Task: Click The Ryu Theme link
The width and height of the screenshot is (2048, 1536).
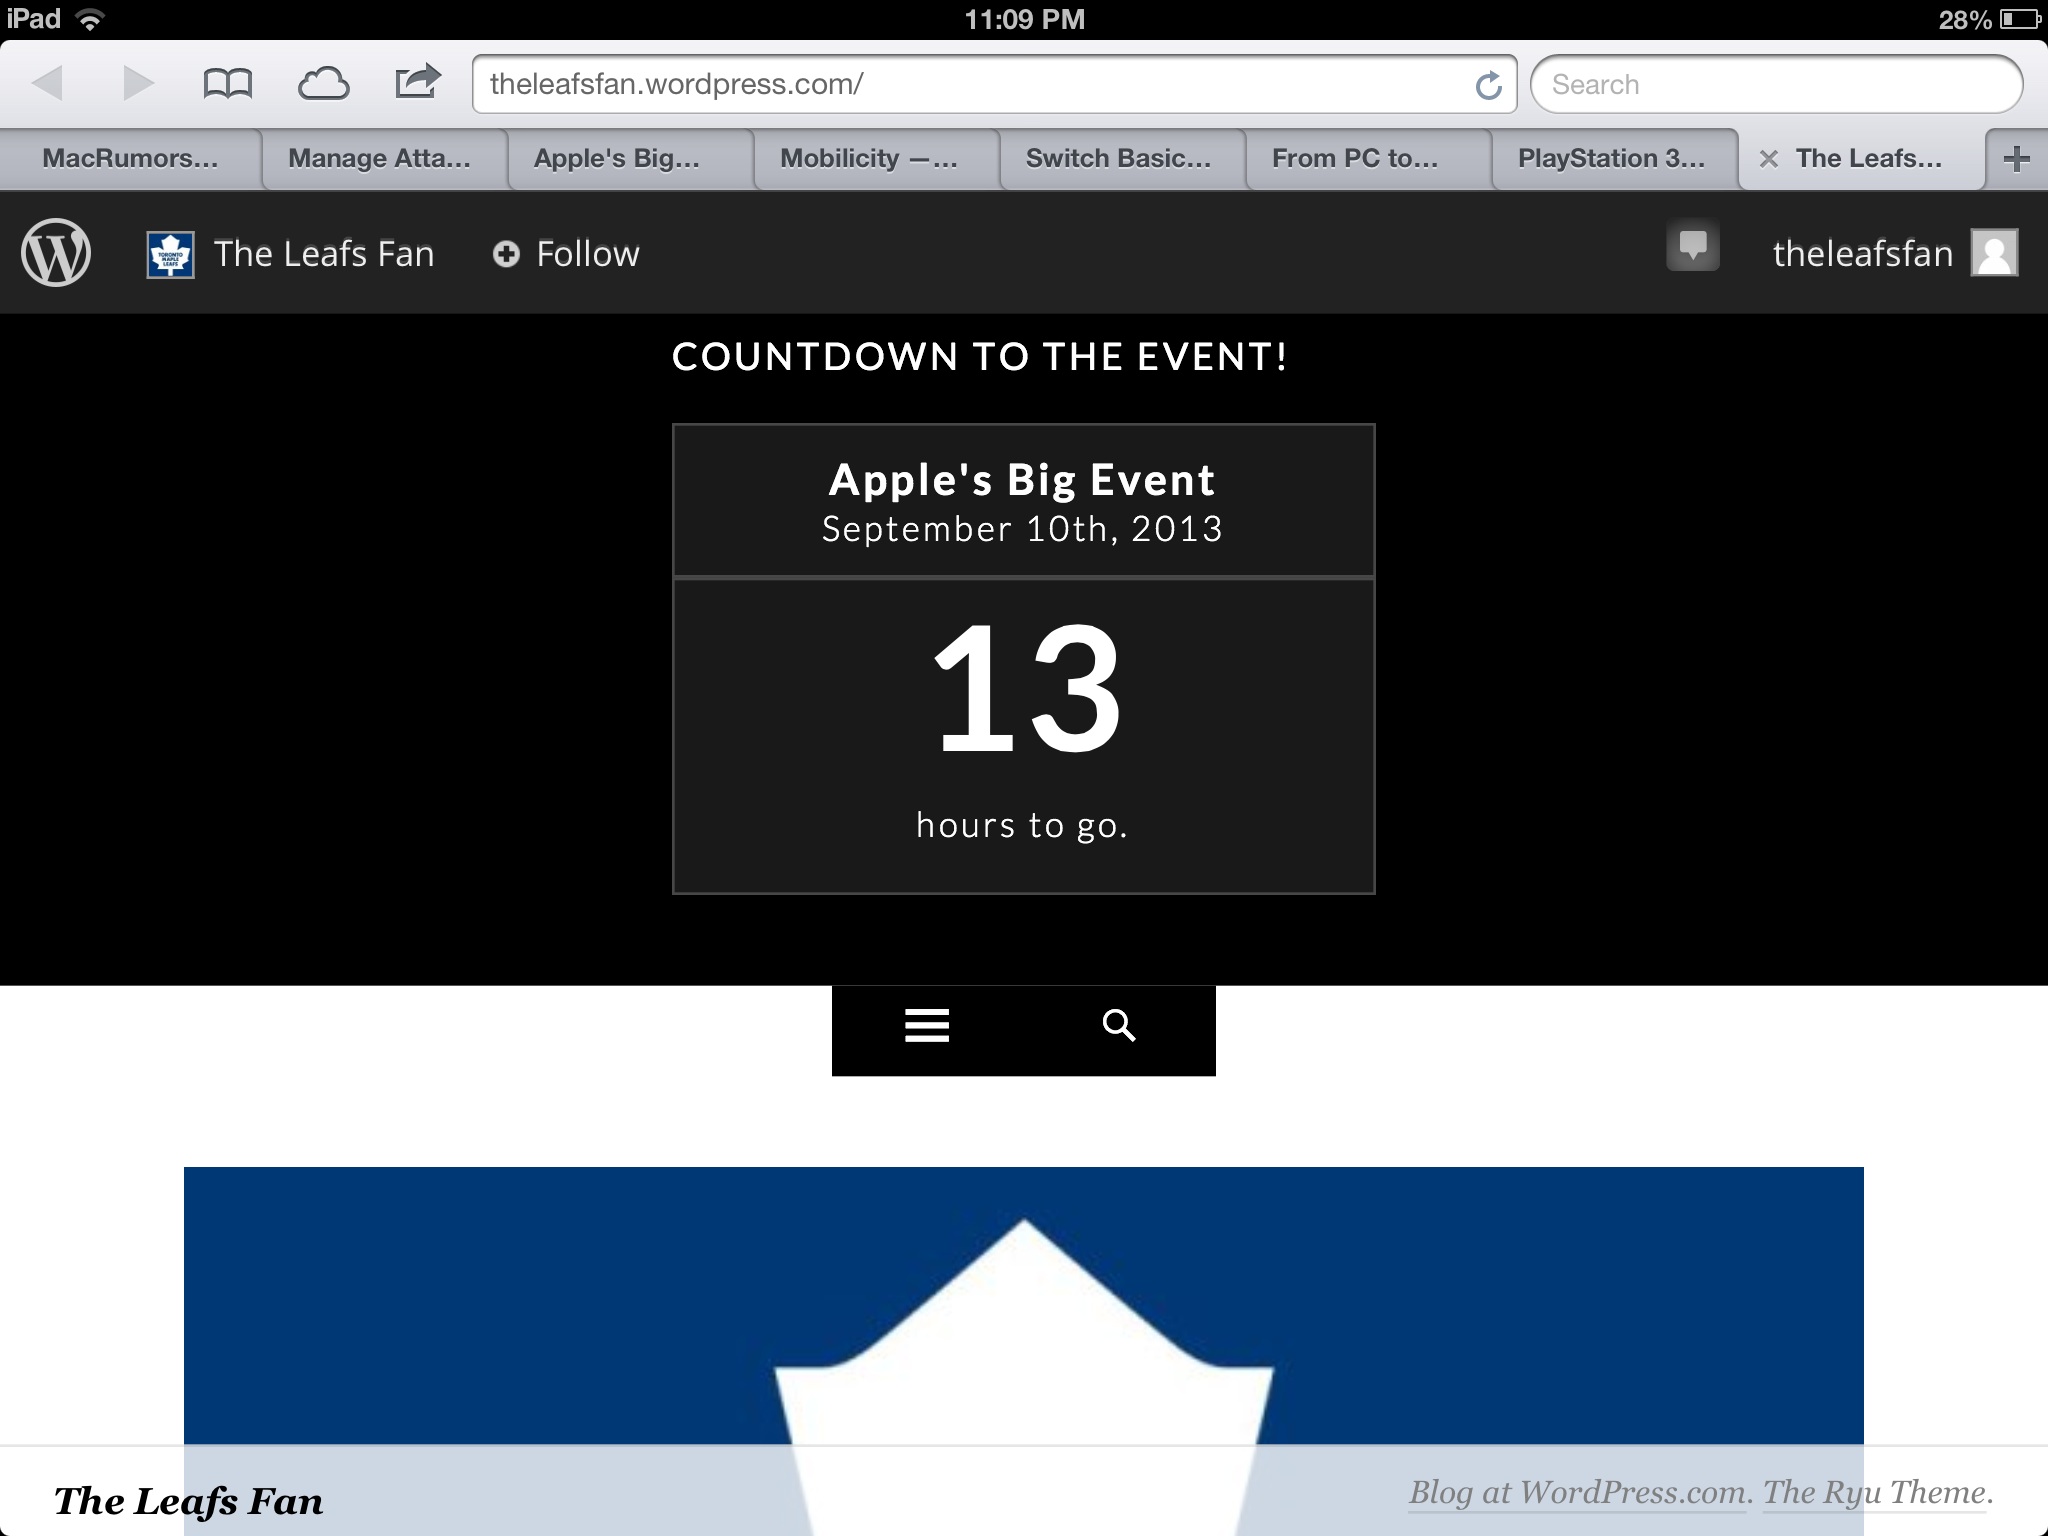Action: (1874, 1493)
